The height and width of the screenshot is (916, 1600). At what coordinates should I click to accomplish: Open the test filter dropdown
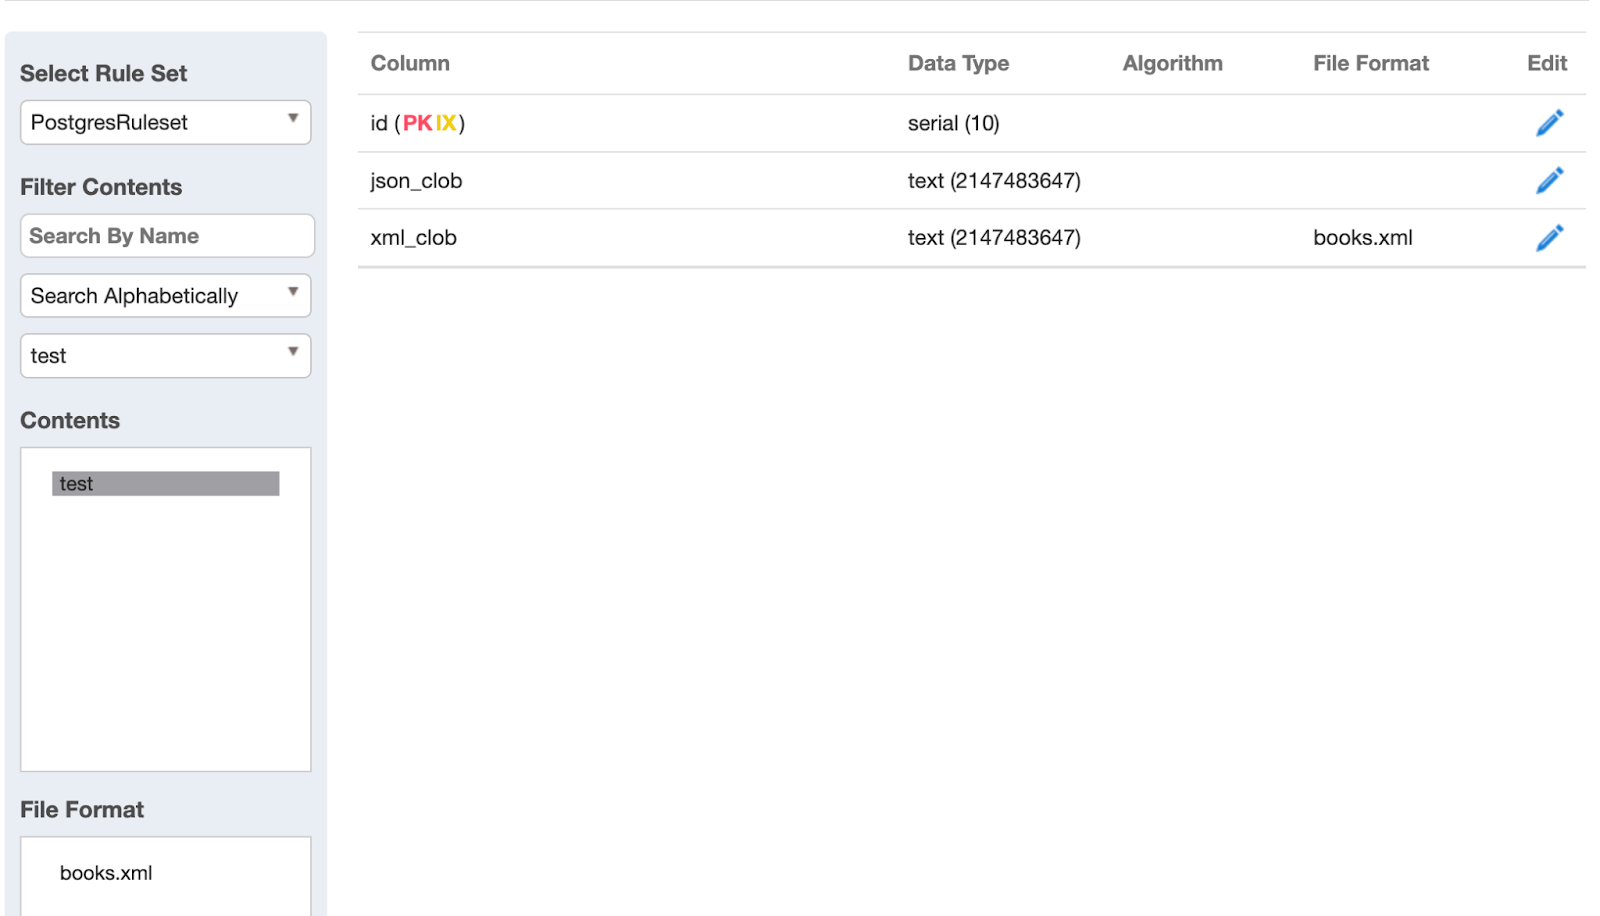click(x=166, y=356)
